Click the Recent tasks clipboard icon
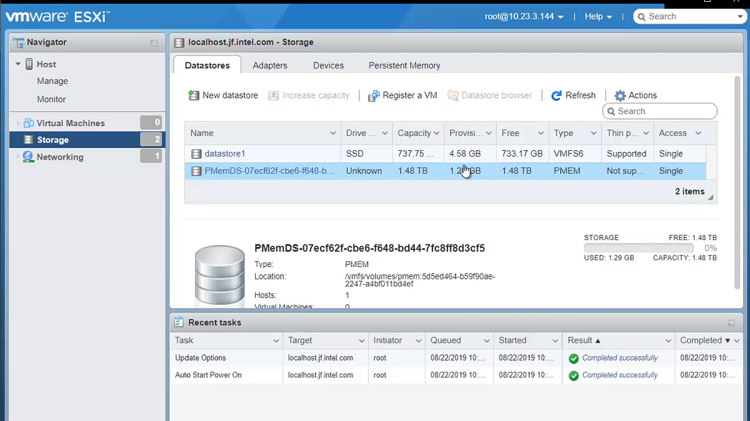This screenshot has width=750, height=421. pyautogui.click(x=179, y=322)
